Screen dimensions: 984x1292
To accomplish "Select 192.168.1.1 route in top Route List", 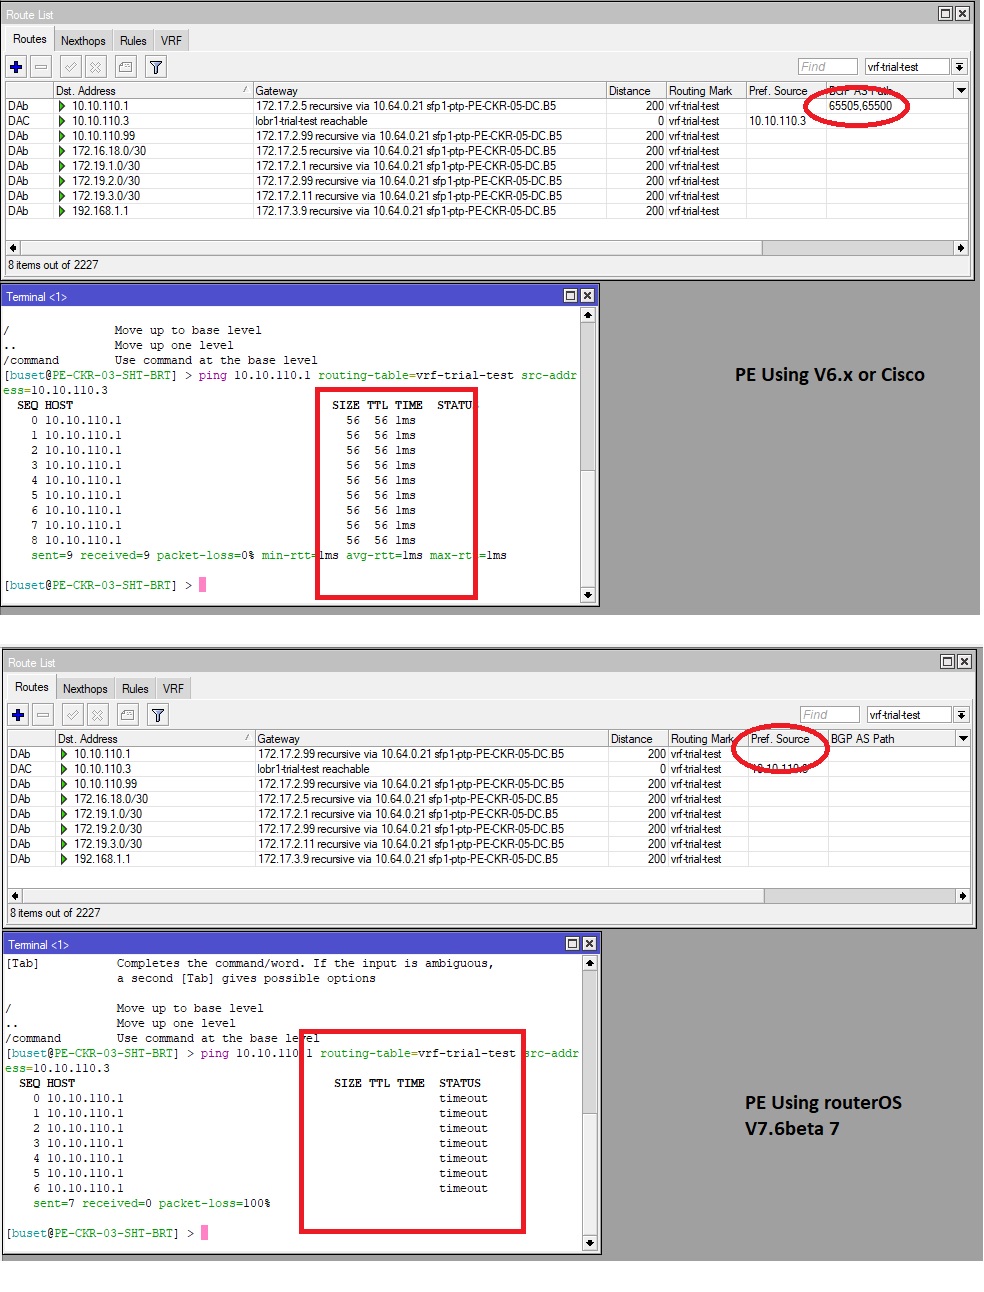I will click(x=487, y=211).
